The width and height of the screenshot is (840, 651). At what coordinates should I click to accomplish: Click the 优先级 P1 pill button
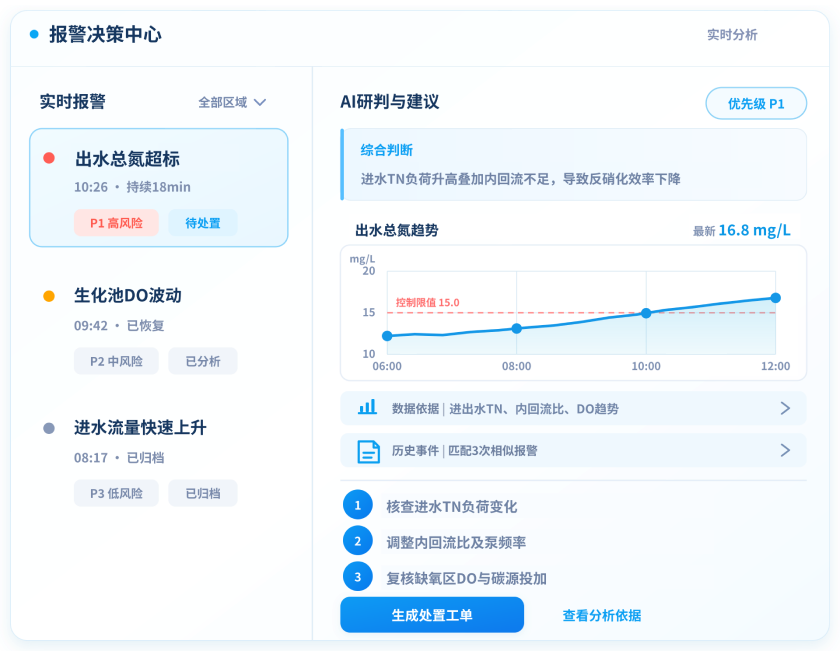(x=756, y=103)
